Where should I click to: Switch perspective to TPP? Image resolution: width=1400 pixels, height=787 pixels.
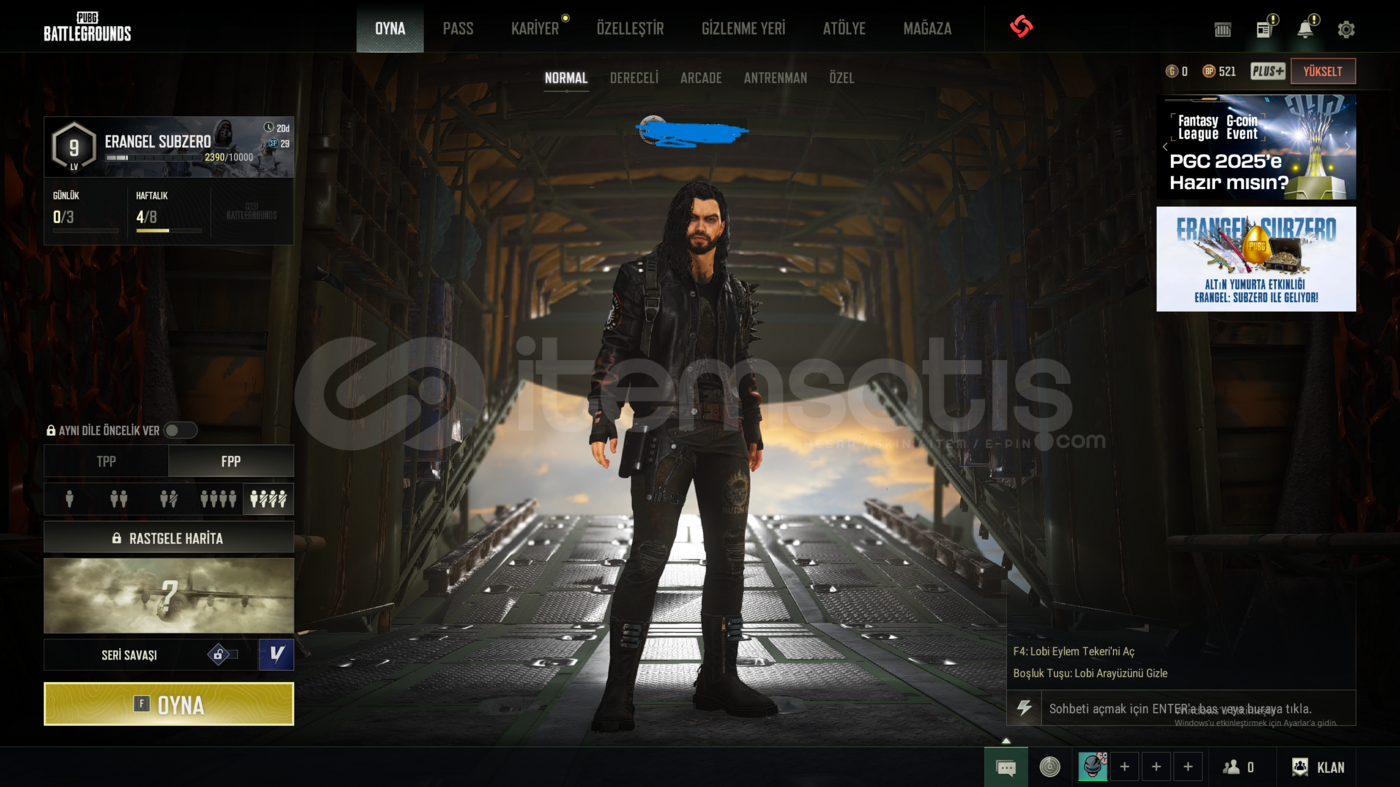[106, 461]
